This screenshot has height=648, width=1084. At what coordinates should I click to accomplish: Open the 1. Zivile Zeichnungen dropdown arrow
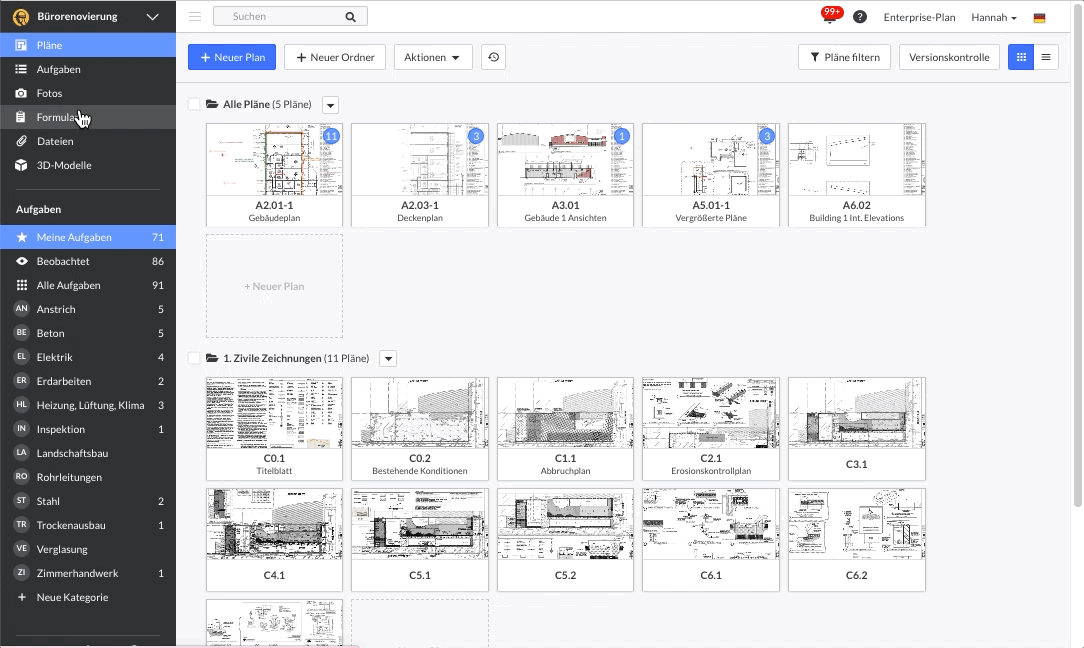tap(389, 359)
